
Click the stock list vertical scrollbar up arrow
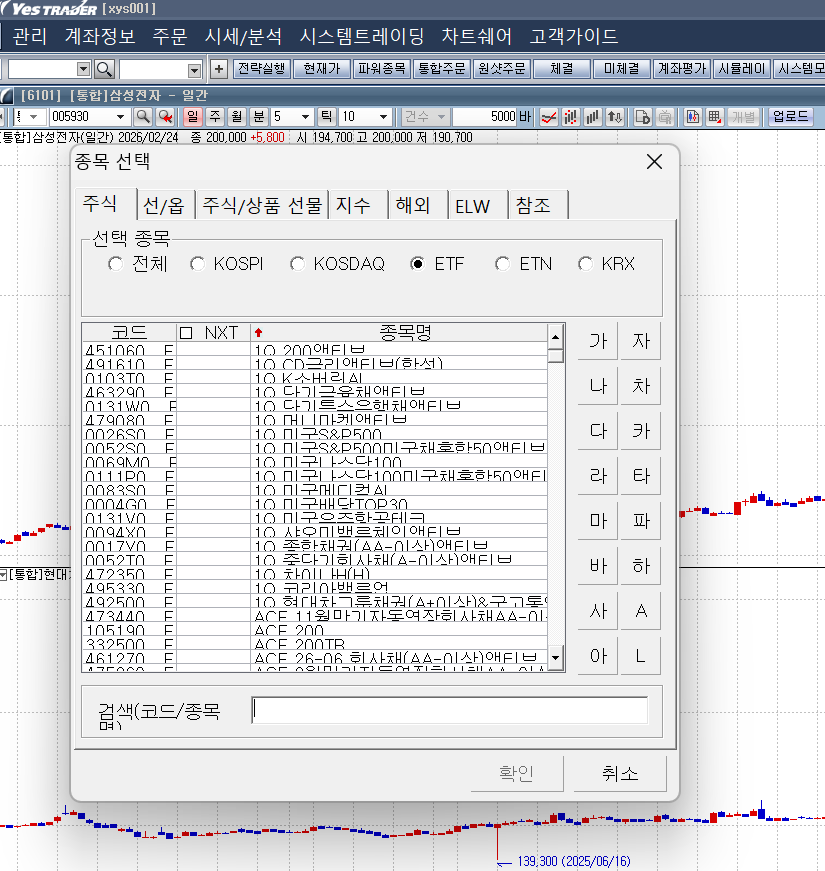[556, 333]
